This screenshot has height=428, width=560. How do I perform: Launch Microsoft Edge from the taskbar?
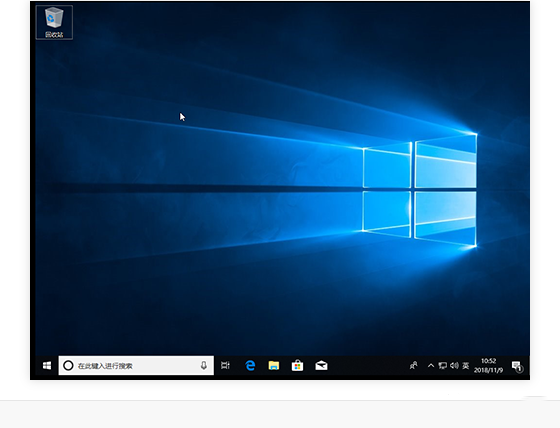[250, 365]
